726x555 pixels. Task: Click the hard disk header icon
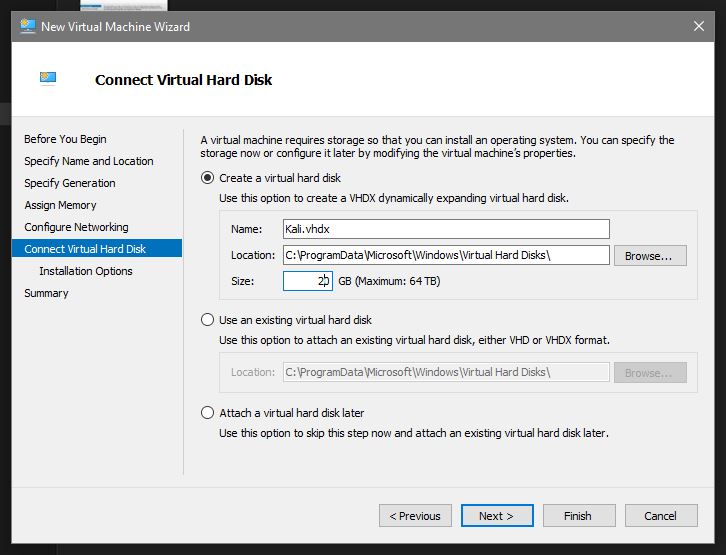(x=48, y=78)
